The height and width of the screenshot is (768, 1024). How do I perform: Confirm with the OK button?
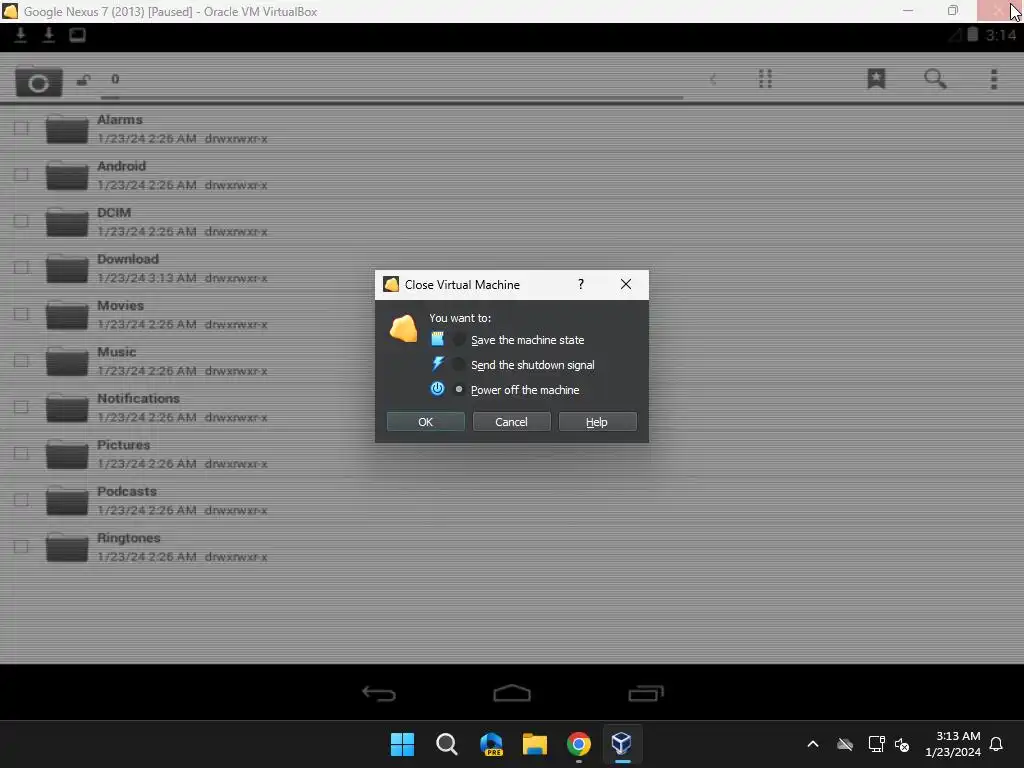pyautogui.click(x=425, y=422)
